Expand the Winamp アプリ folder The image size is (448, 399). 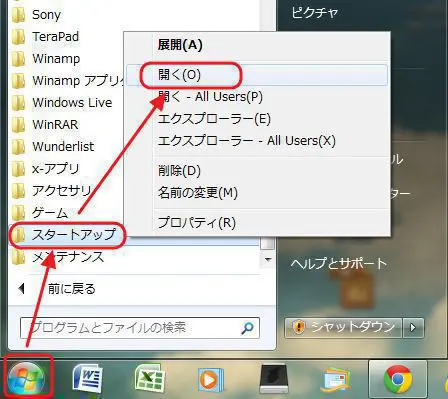[x=67, y=81]
